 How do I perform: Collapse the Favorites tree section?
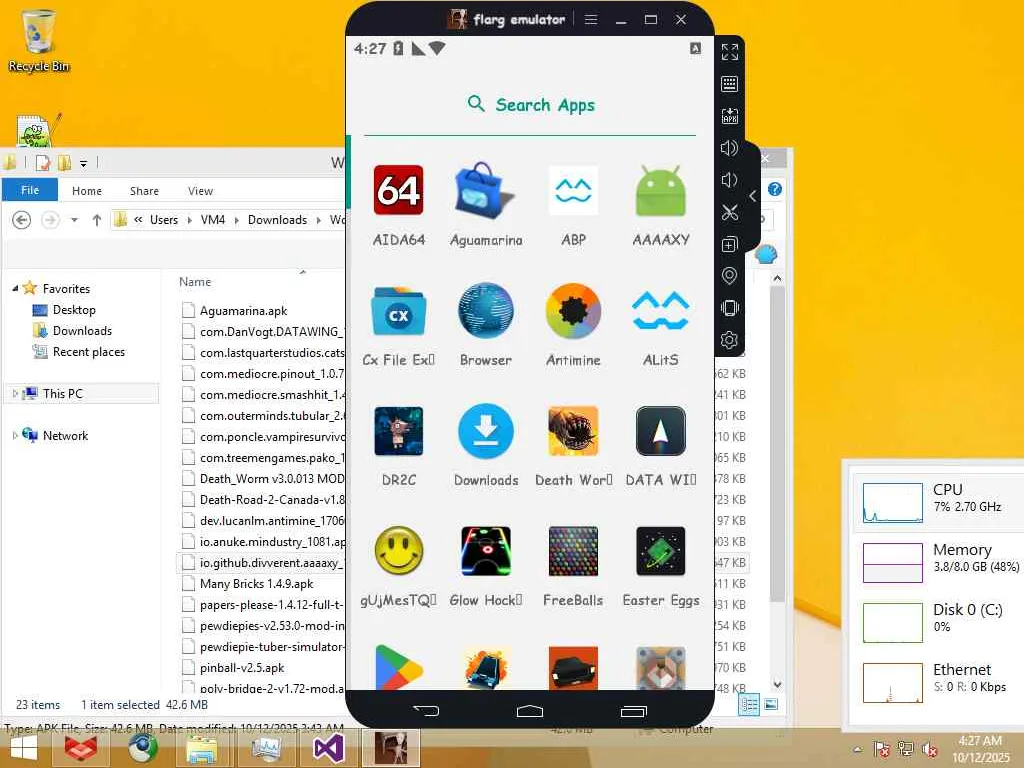[x=15, y=288]
